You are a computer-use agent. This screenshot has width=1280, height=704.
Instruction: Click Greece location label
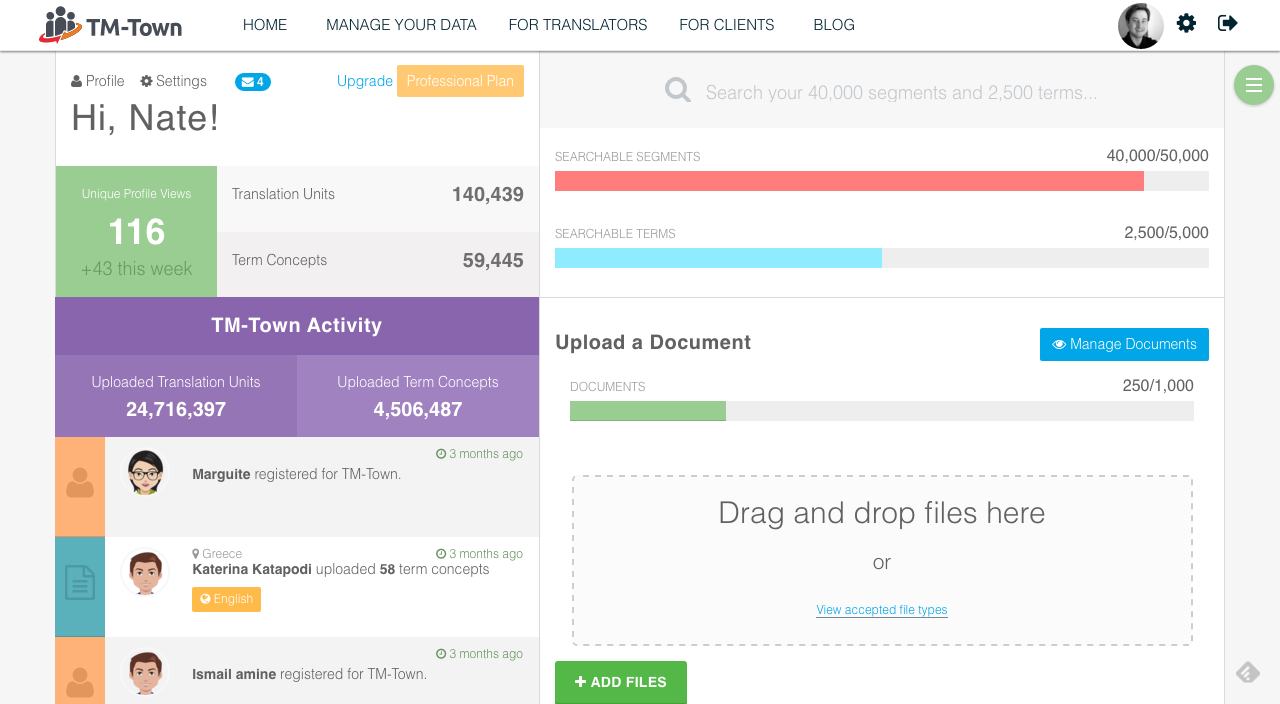(217, 554)
